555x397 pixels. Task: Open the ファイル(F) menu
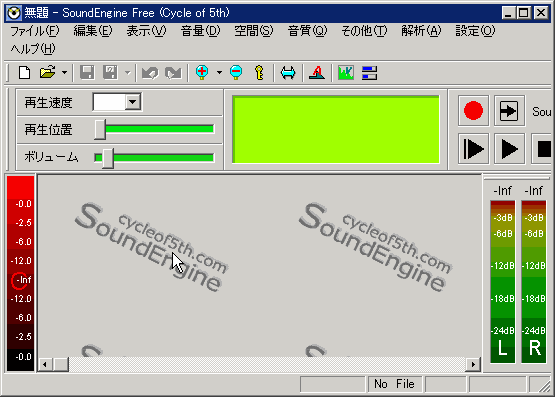click(35, 31)
